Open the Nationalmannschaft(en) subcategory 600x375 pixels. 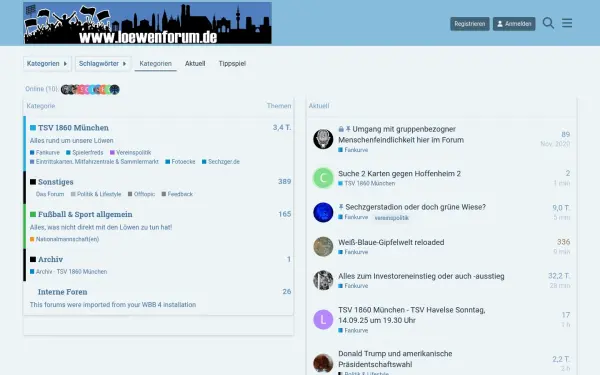[x=64, y=239]
